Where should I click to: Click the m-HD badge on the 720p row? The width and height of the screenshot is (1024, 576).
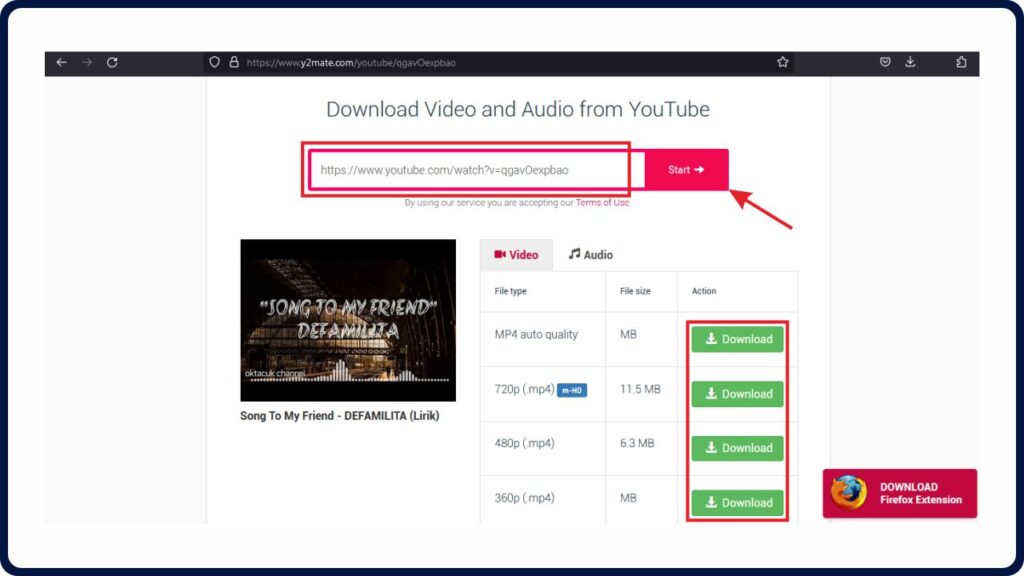pos(571,391)
